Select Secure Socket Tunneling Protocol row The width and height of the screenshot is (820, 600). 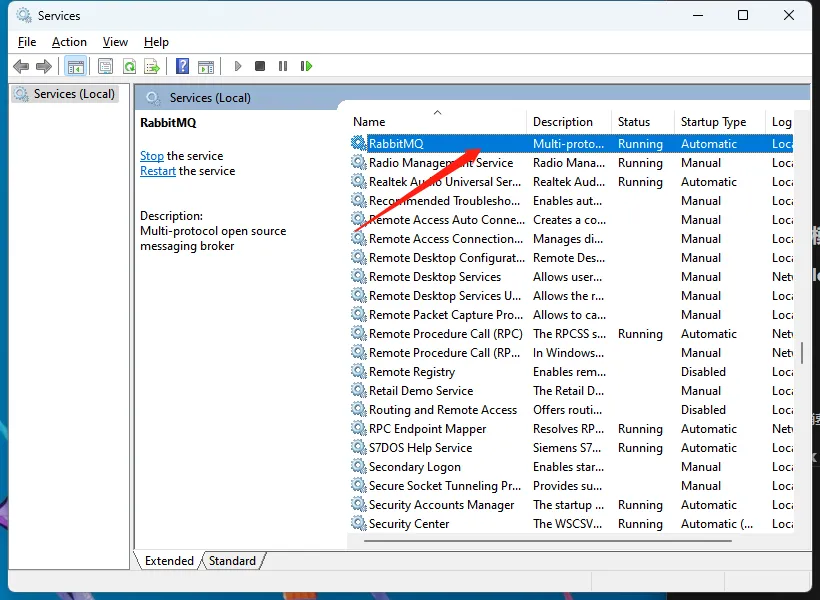pyautogui.click(x=571, y=485)
